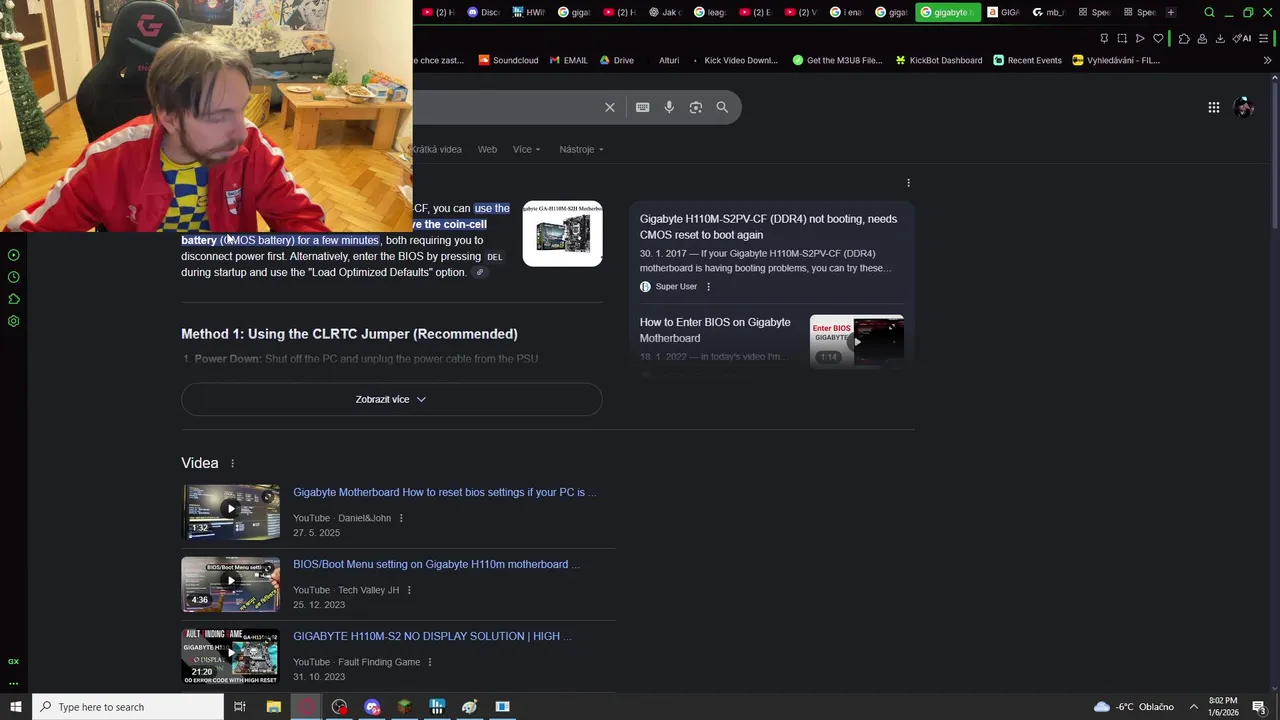Viewport: 1280px width, 720px height.
Task: Open the H110M-S2PV-CF not booting article
Action: point(768,227)
